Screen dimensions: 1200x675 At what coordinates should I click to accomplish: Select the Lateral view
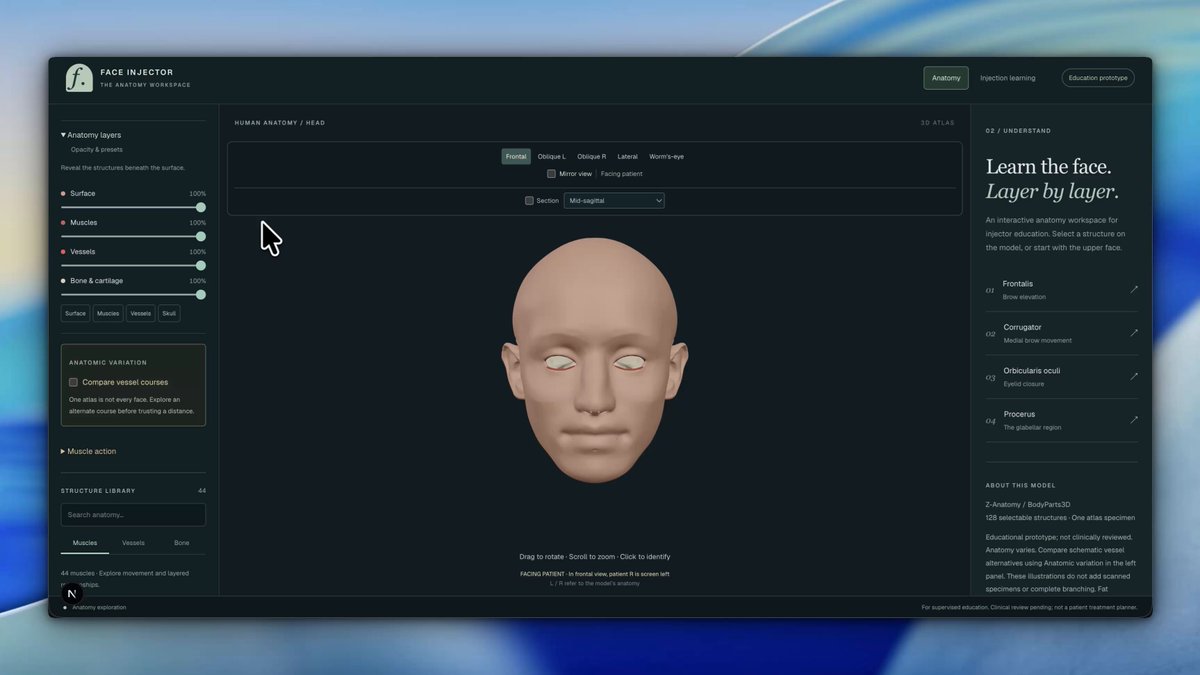(x=627, y=156)
